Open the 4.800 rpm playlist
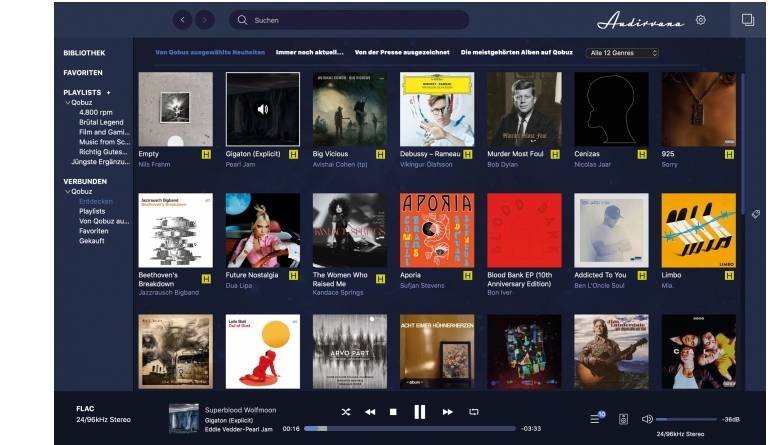770x445 pixels. tap(96, 112)
